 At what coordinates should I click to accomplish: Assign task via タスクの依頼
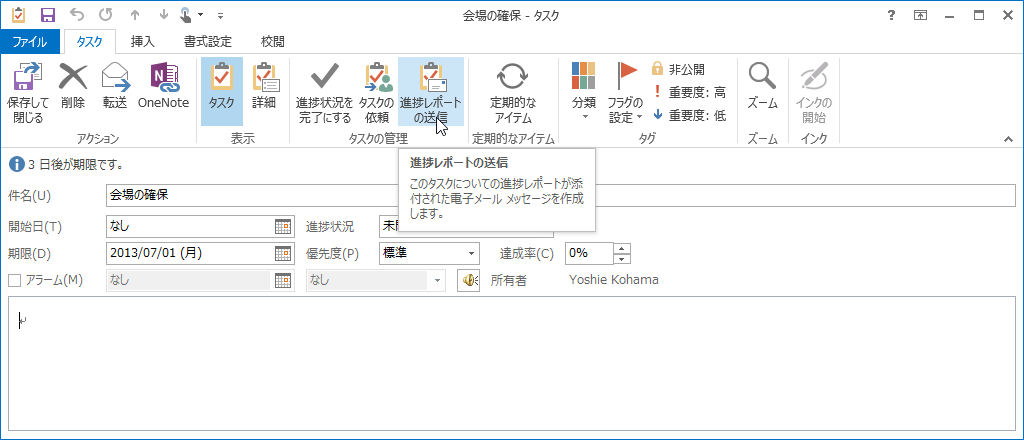(x=376, y=93)
